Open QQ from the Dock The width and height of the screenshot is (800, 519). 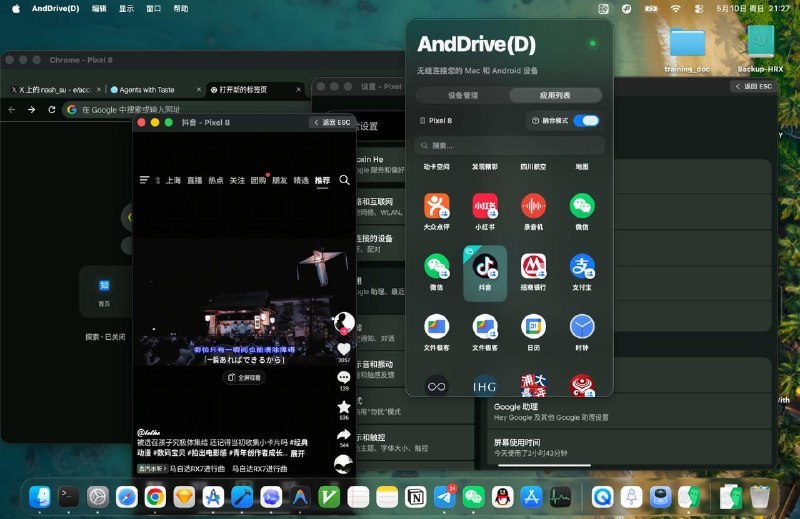[x=502, y=497]
